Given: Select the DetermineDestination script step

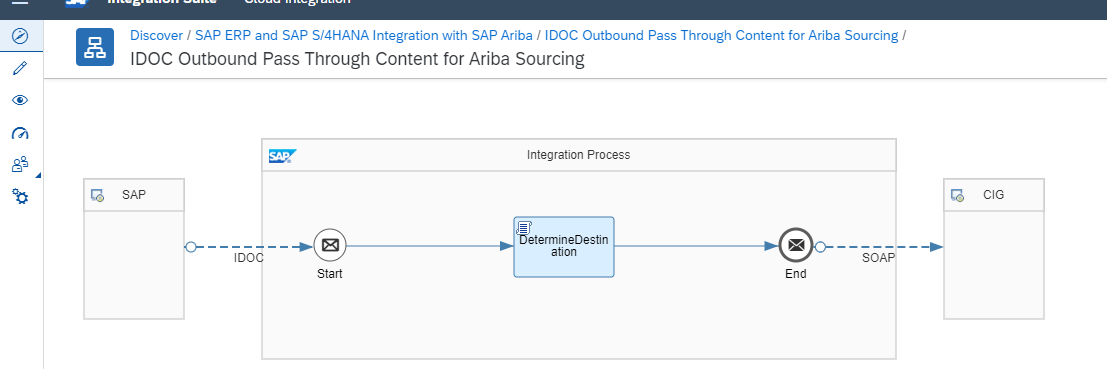Looking at the screenshot, I should pyautogui.click(x=564, y=247).
